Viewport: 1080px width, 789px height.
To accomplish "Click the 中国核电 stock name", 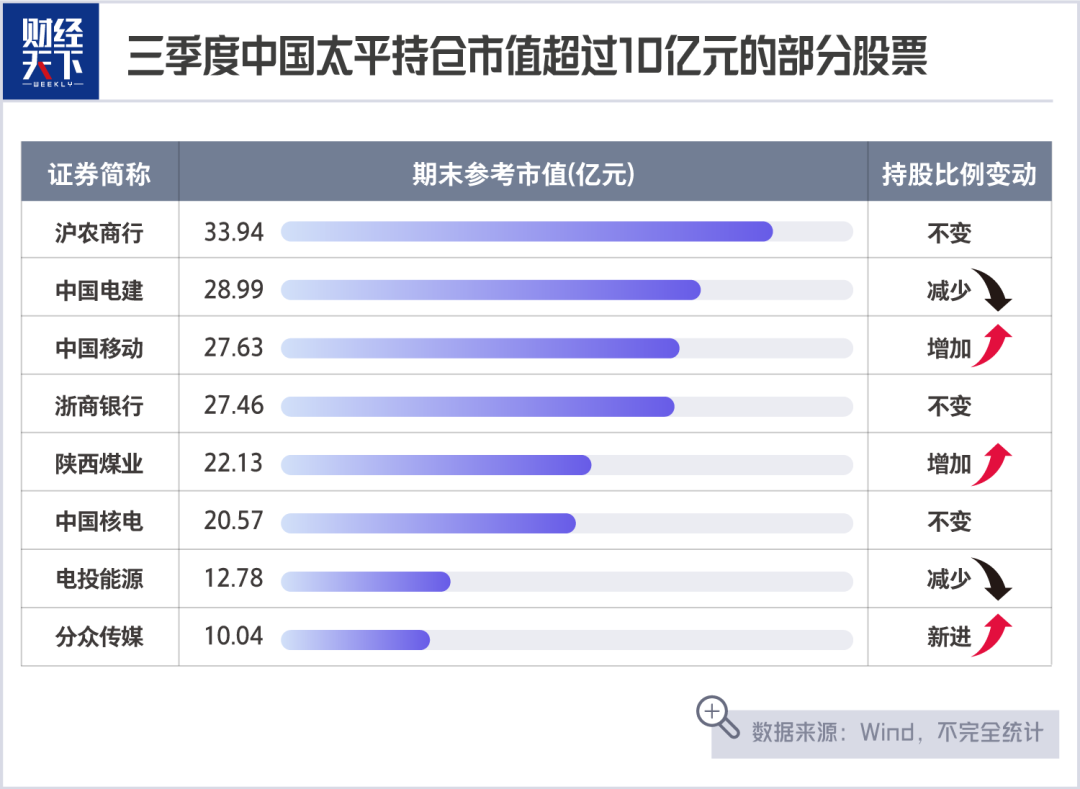I will point(100,521).
